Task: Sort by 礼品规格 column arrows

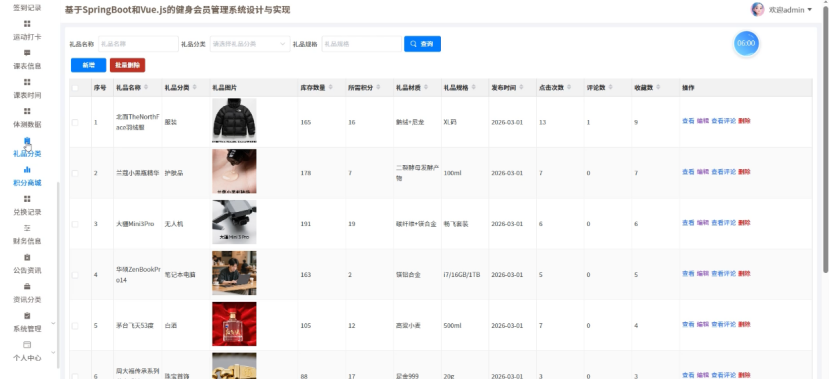Action: (x=473, y=87)
